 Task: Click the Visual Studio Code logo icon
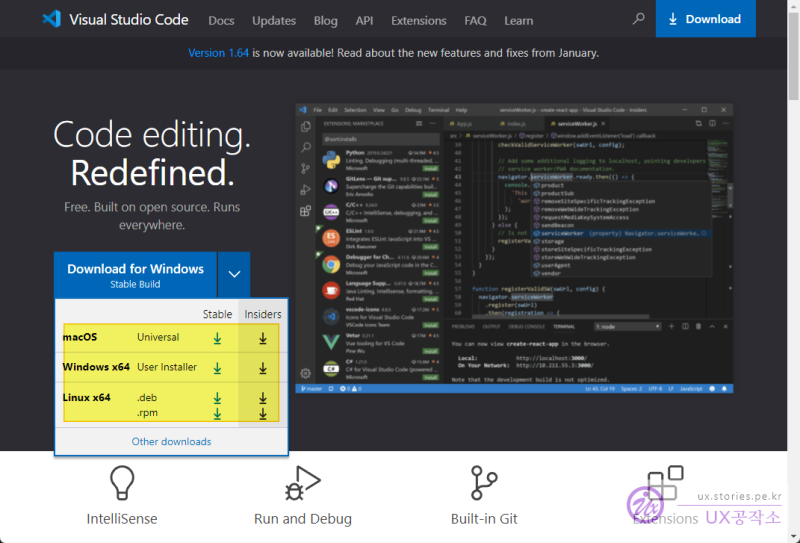coord(52,19)
